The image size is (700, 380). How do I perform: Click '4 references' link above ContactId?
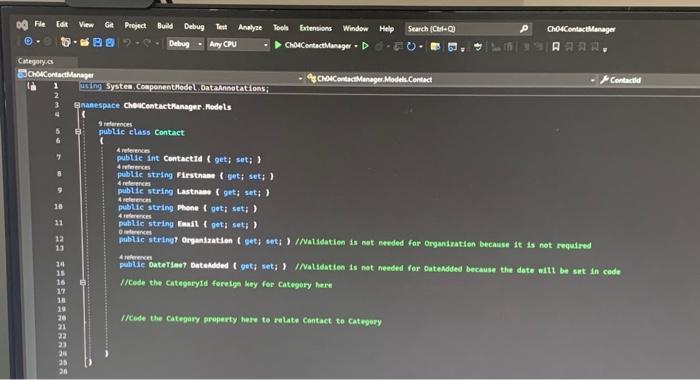click(133, 150)
